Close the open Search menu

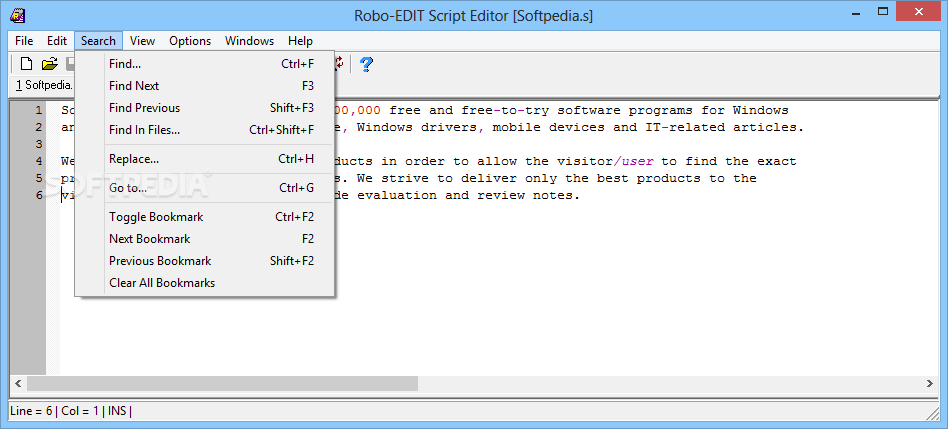point(99,41)
